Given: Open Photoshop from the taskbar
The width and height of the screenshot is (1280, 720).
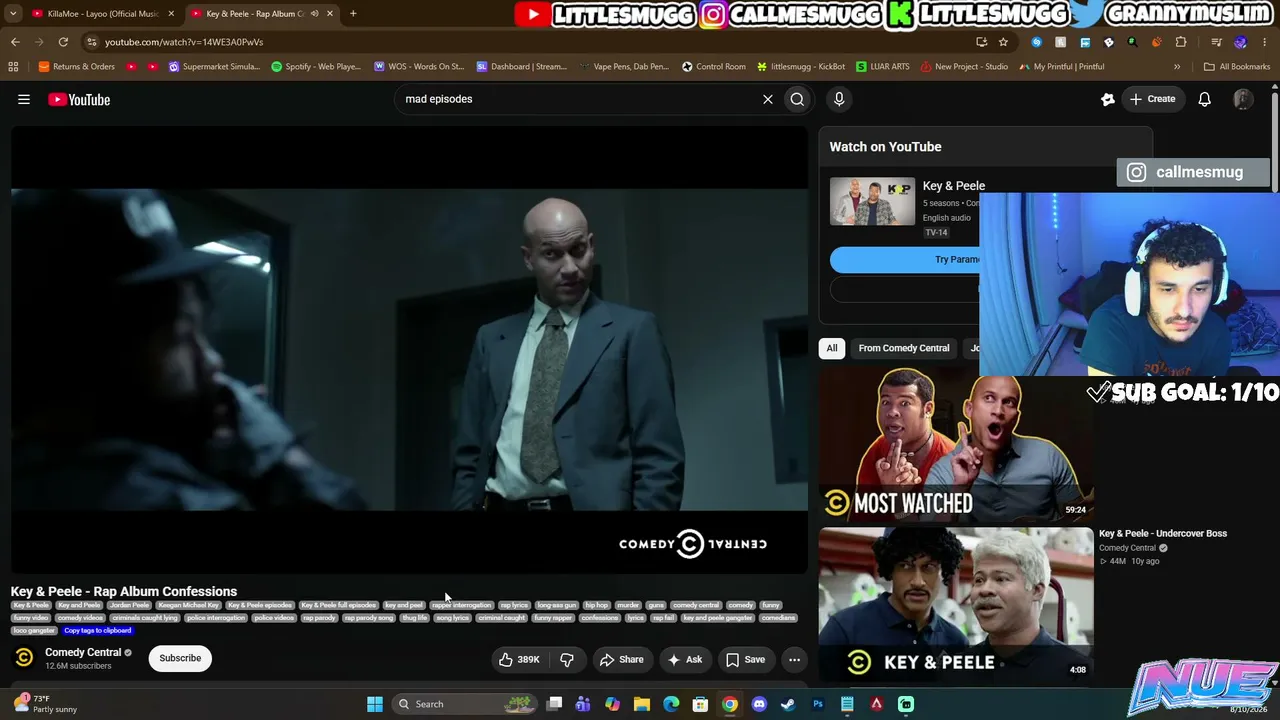Looking at the screenshot, I should [818, 704].
